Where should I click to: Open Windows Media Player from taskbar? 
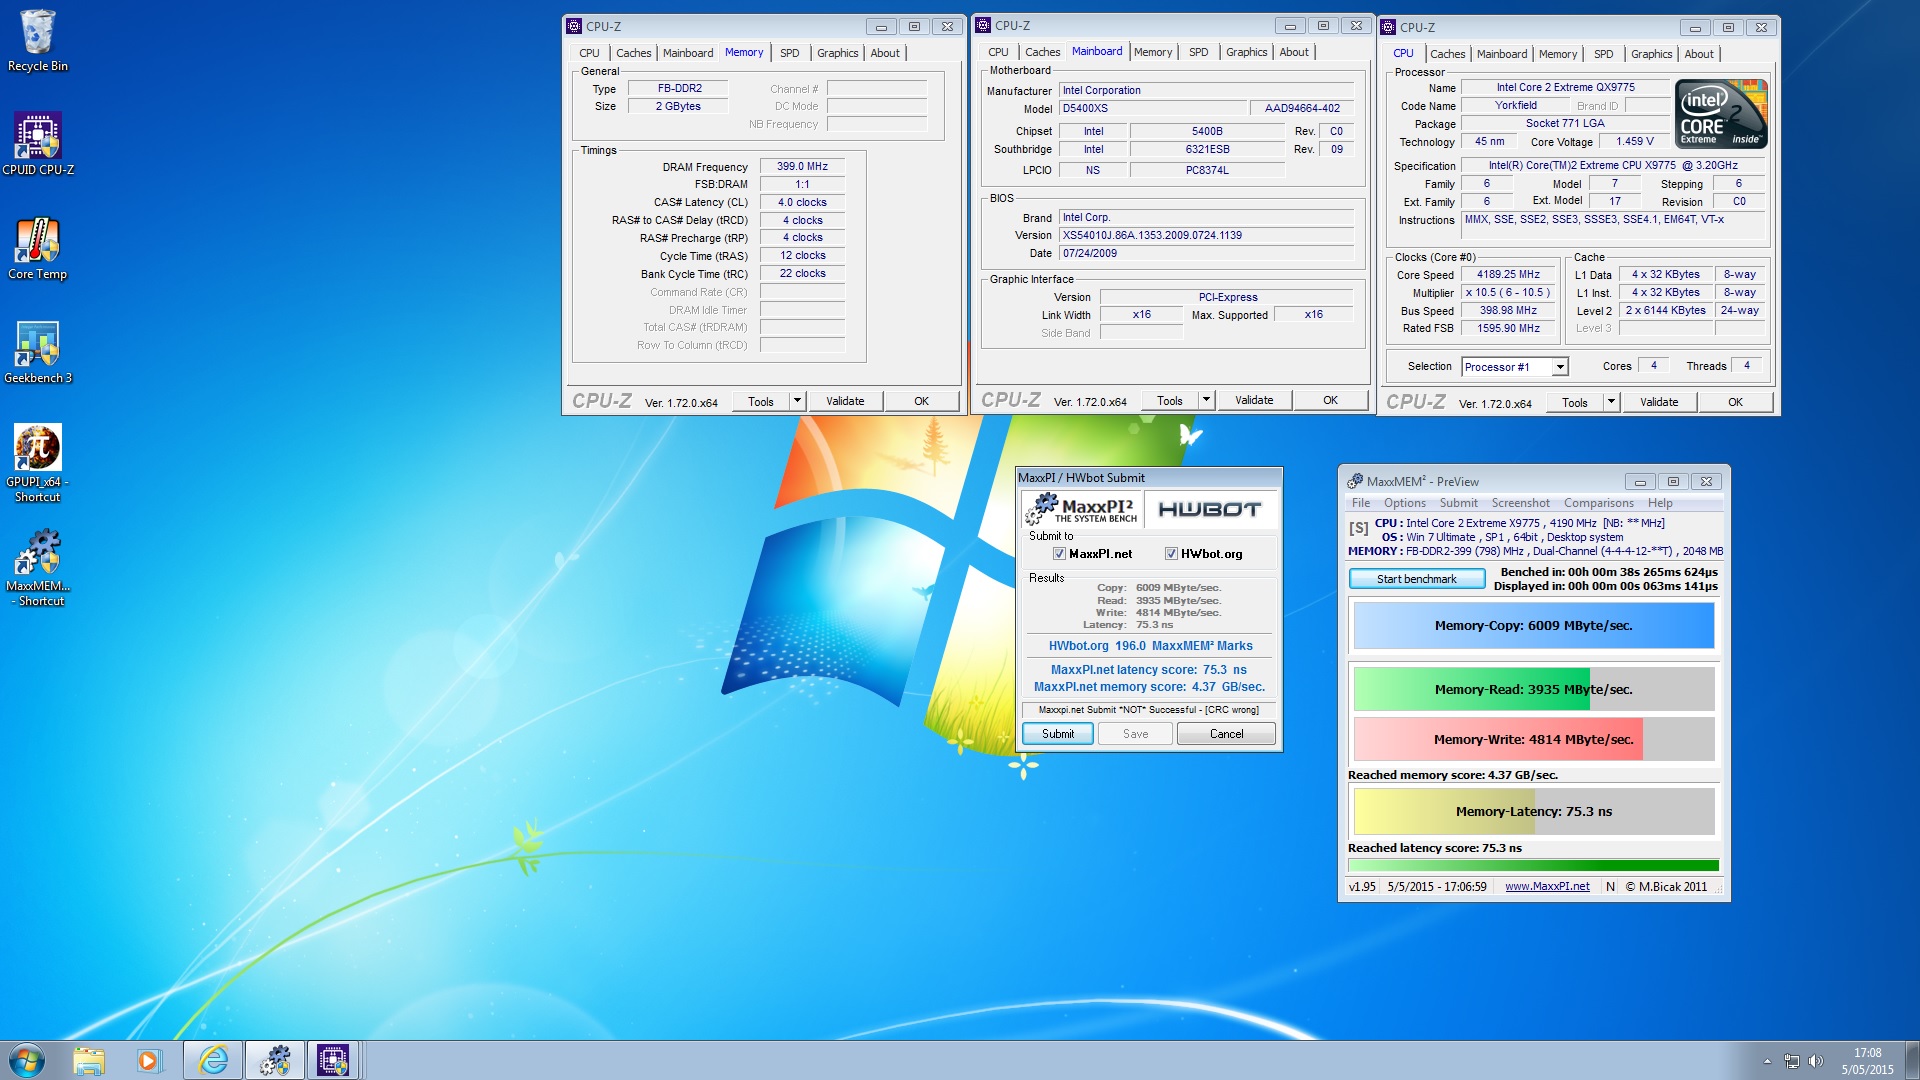pos(149,1060)
